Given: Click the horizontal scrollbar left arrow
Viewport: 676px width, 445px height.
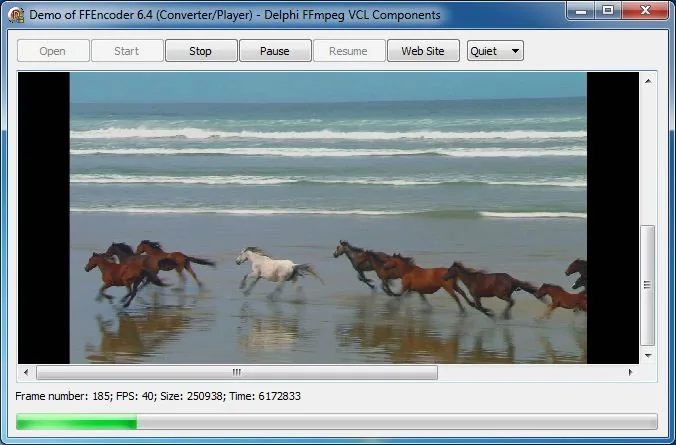Looking at the screenshot, I should coord(26,372).
